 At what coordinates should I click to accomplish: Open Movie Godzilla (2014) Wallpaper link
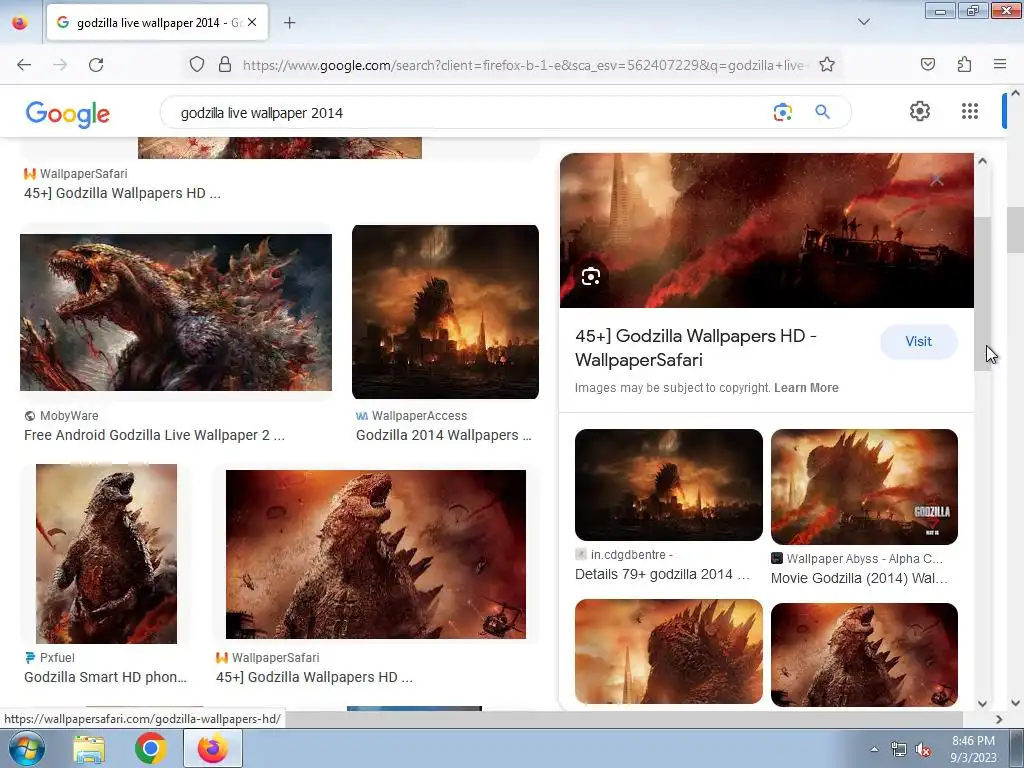tap(859, 578)
